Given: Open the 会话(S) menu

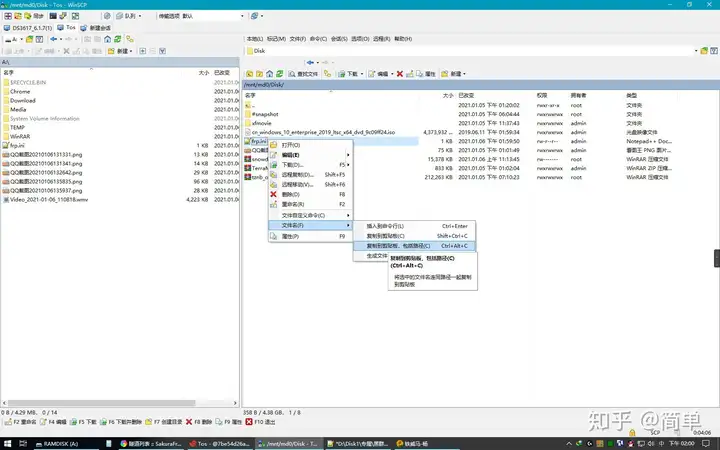Looking at the screenshot, I should coord(339,39).
